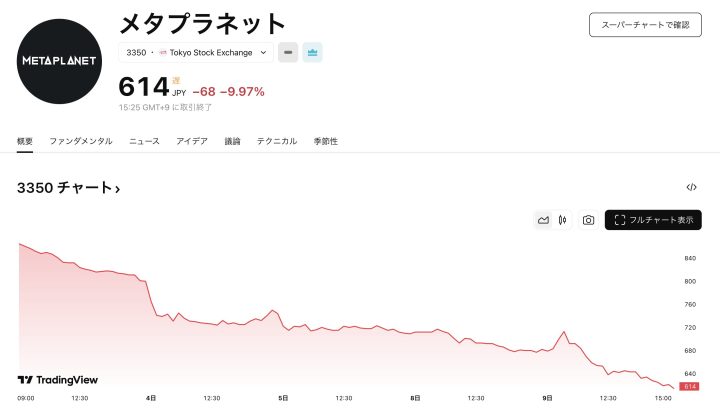Click the Metaplanet company logo
Image resolution: width=720 pixels, height=416 pixels.
point(60,61)
